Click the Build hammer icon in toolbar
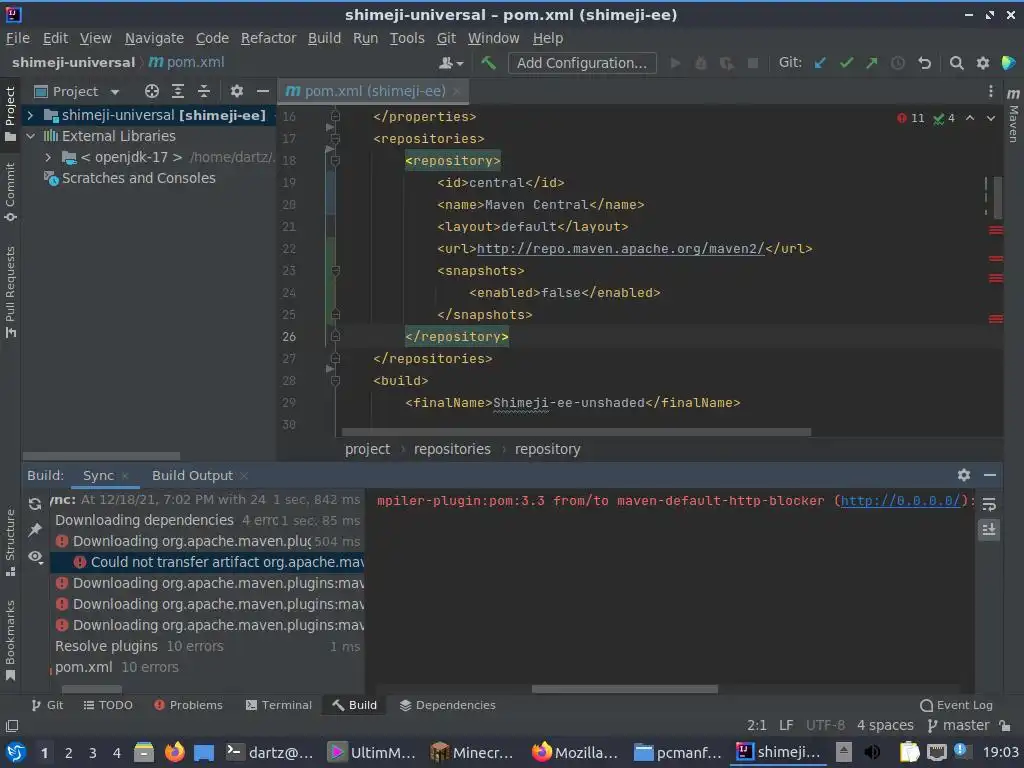This screenshot has height=768, width=1024. 488,63
